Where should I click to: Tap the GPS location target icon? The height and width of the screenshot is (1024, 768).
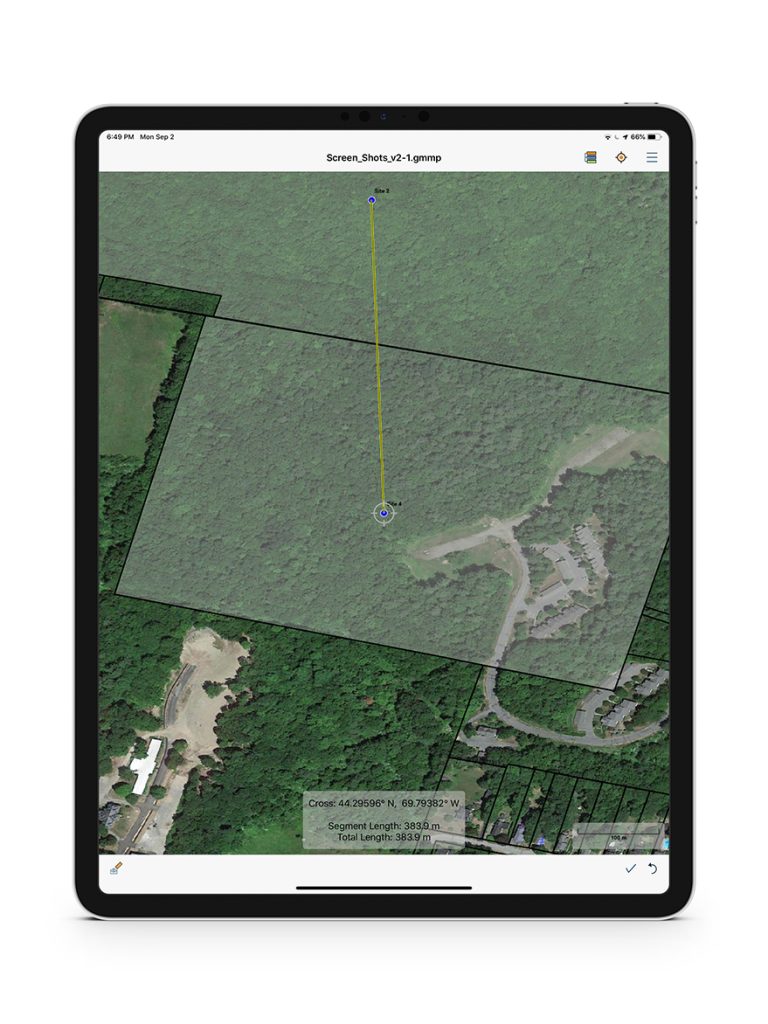click(x=621, y=158)
